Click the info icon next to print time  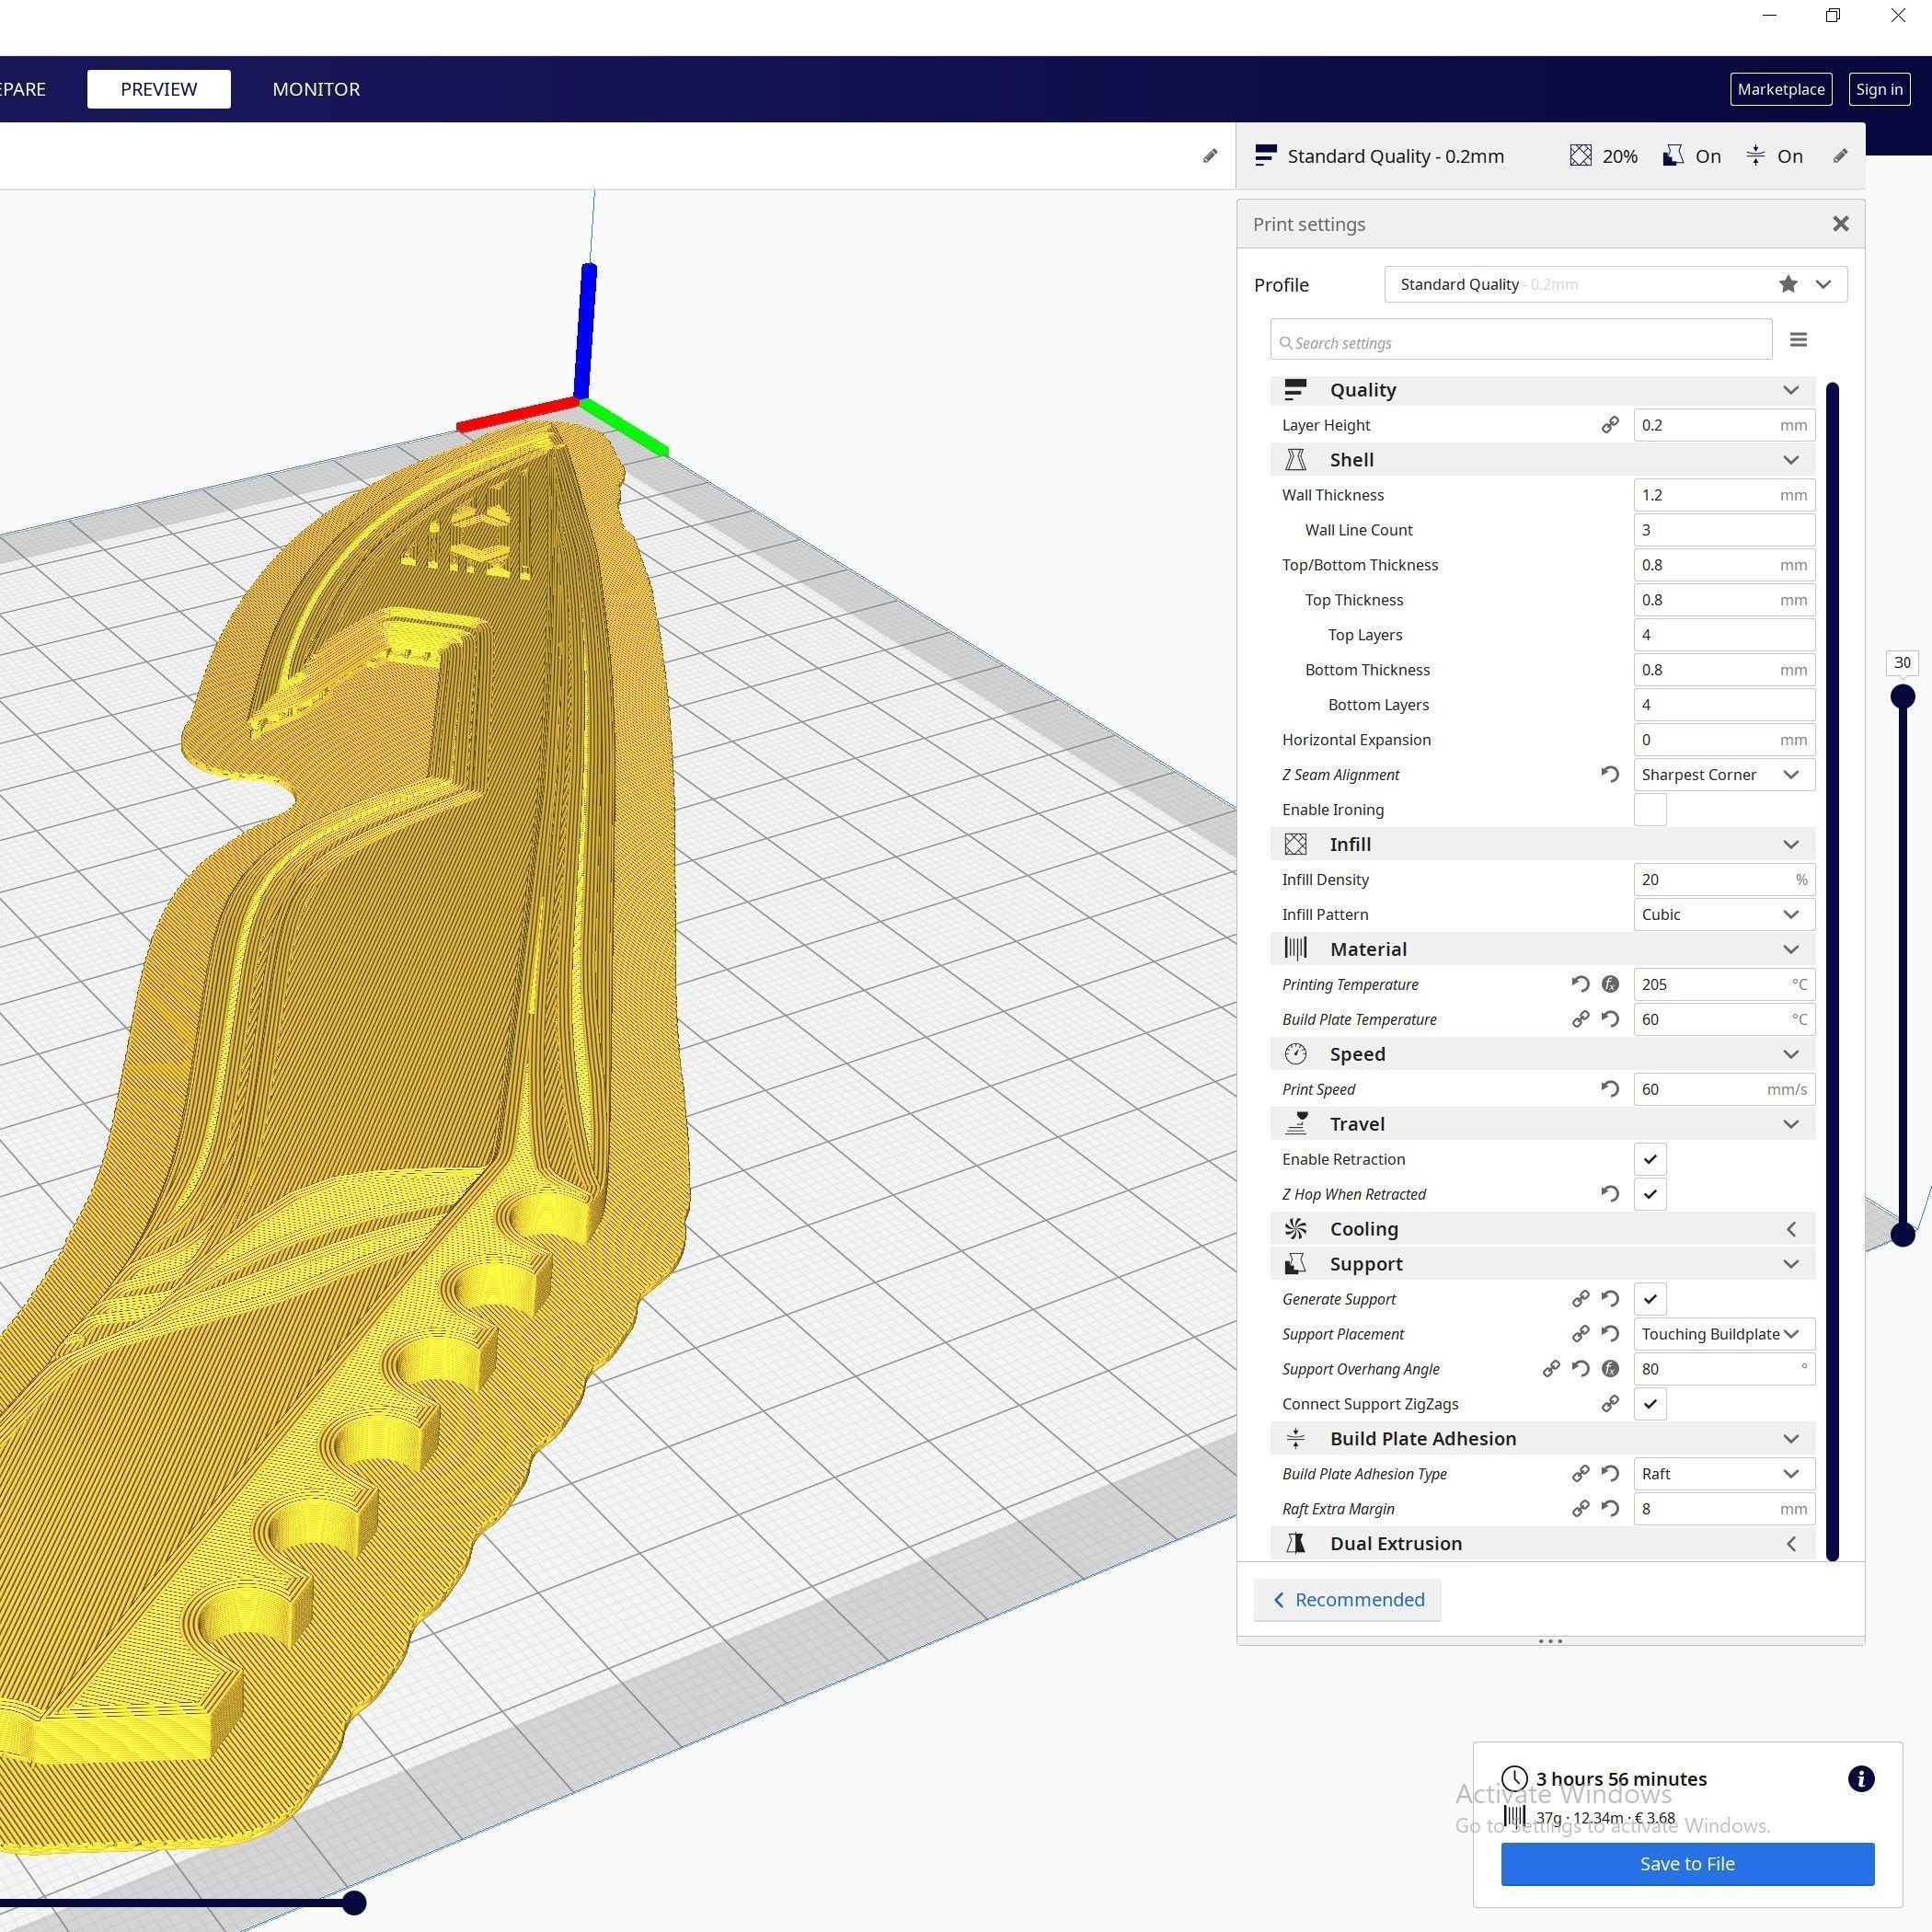click(x=1860, y=1778)
